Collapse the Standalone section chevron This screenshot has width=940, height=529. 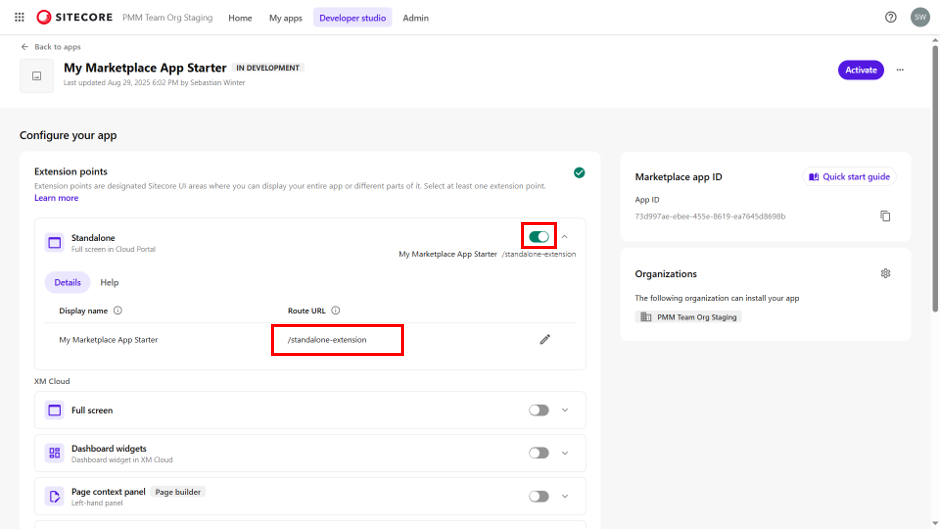[x=565, y=237]
